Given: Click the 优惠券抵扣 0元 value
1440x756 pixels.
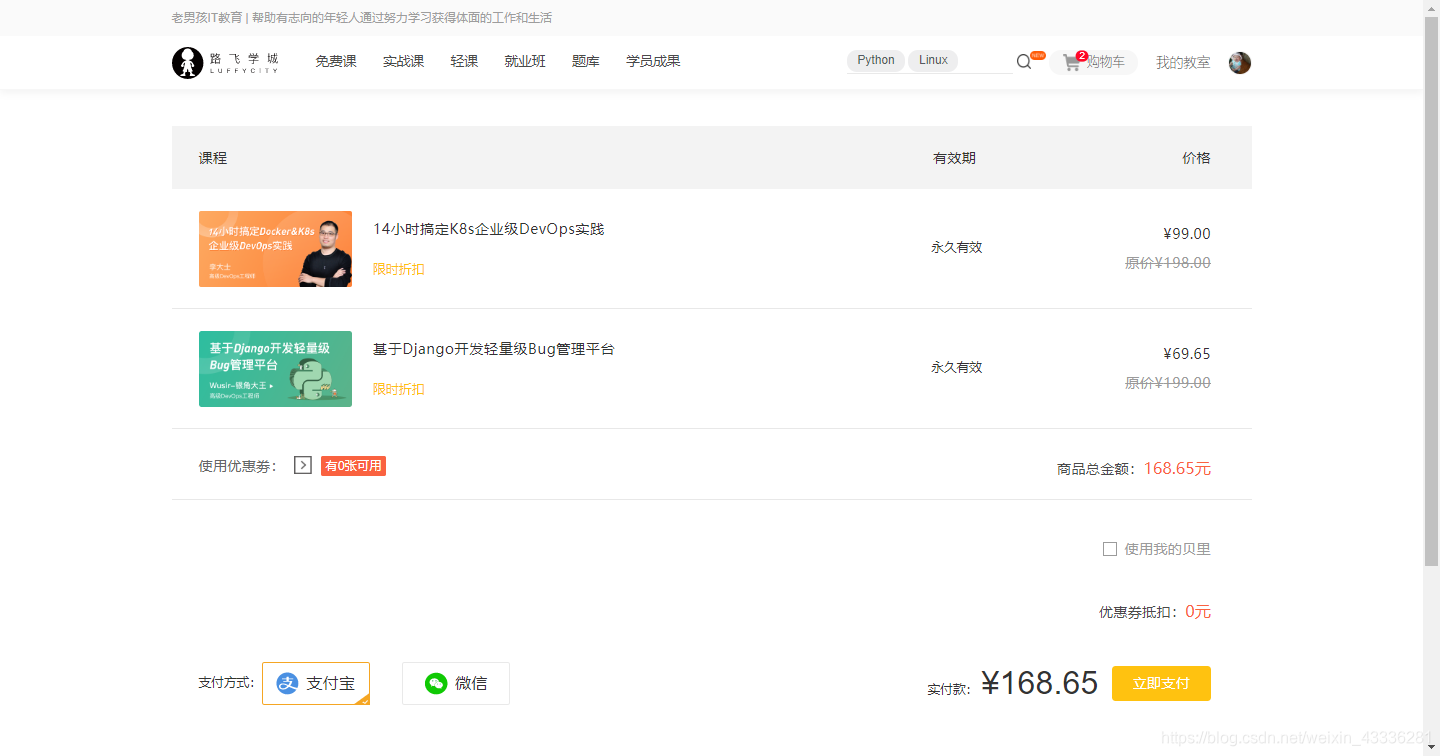Looking at the screenshot, I should [1198, 612].
